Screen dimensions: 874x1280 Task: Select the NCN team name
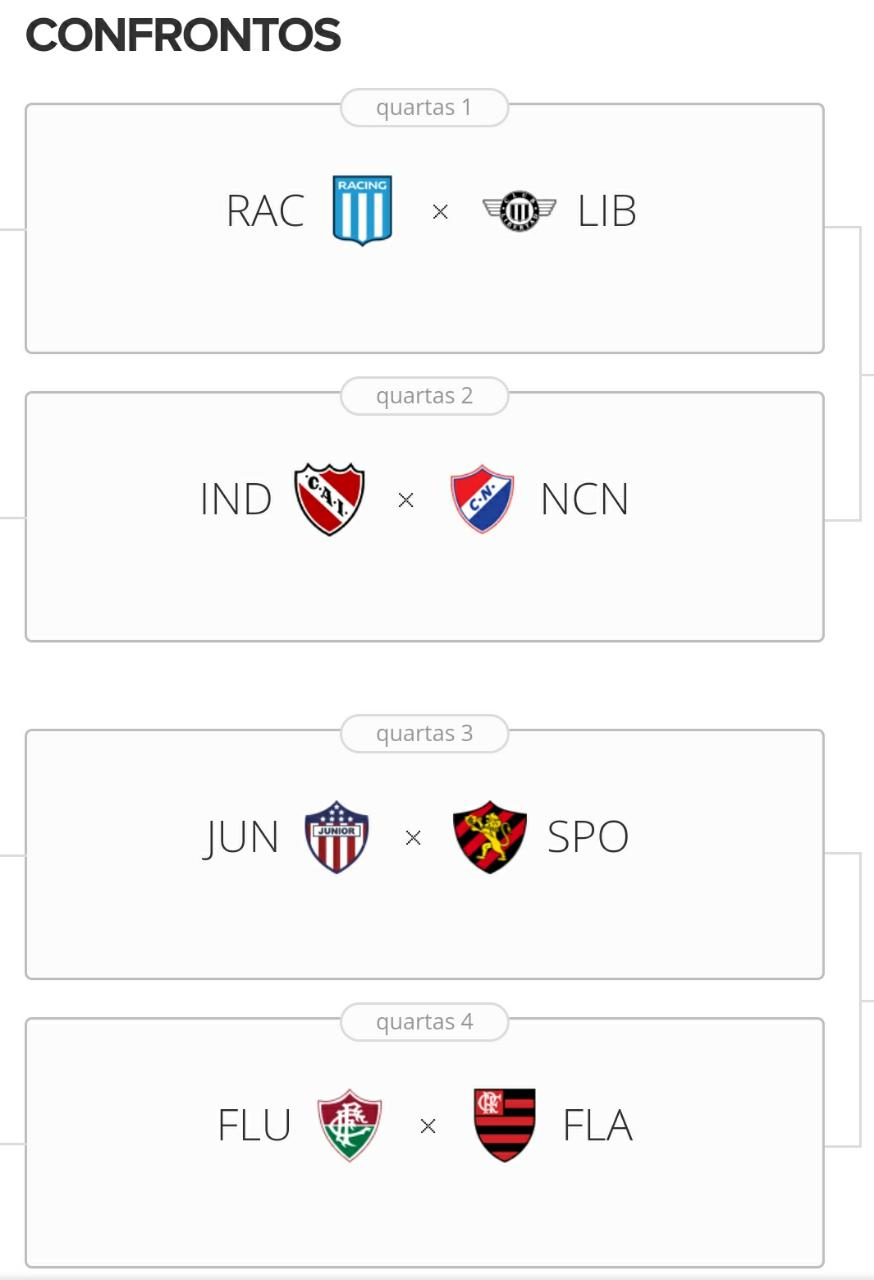pos(585,499)
